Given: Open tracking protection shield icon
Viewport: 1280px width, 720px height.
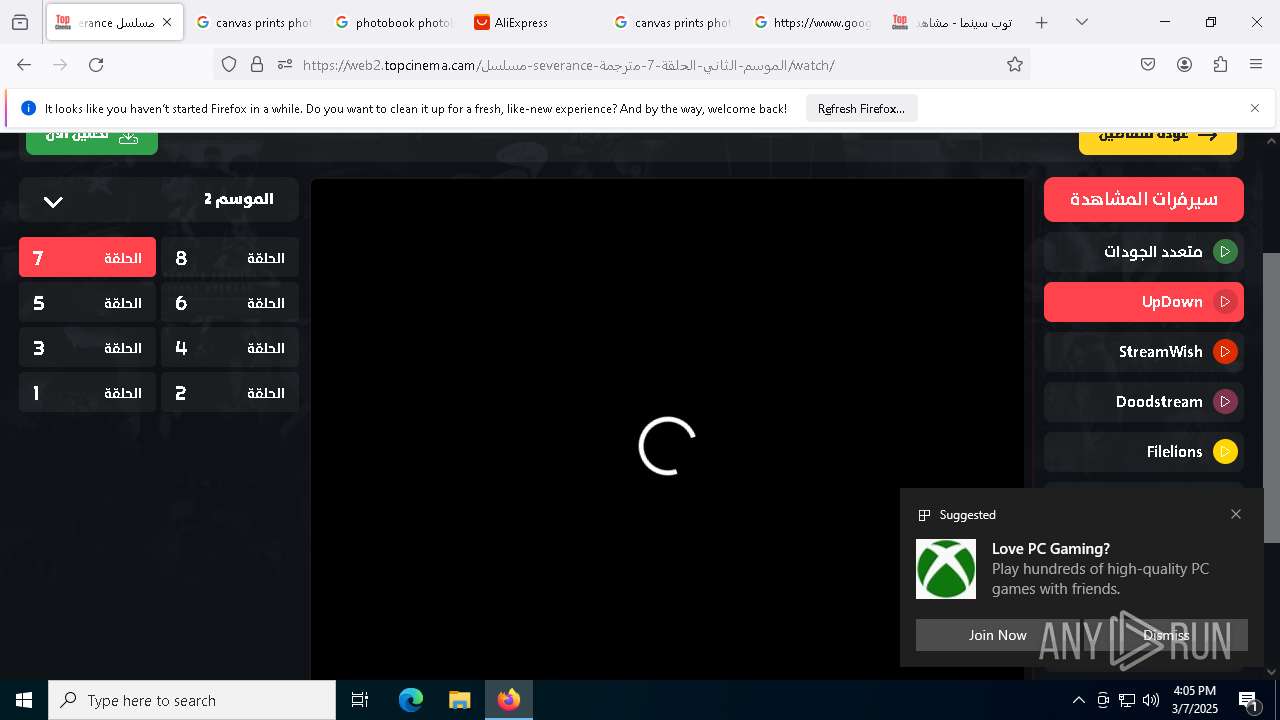Looking at the screenshot, I should (x=229, y=64).
